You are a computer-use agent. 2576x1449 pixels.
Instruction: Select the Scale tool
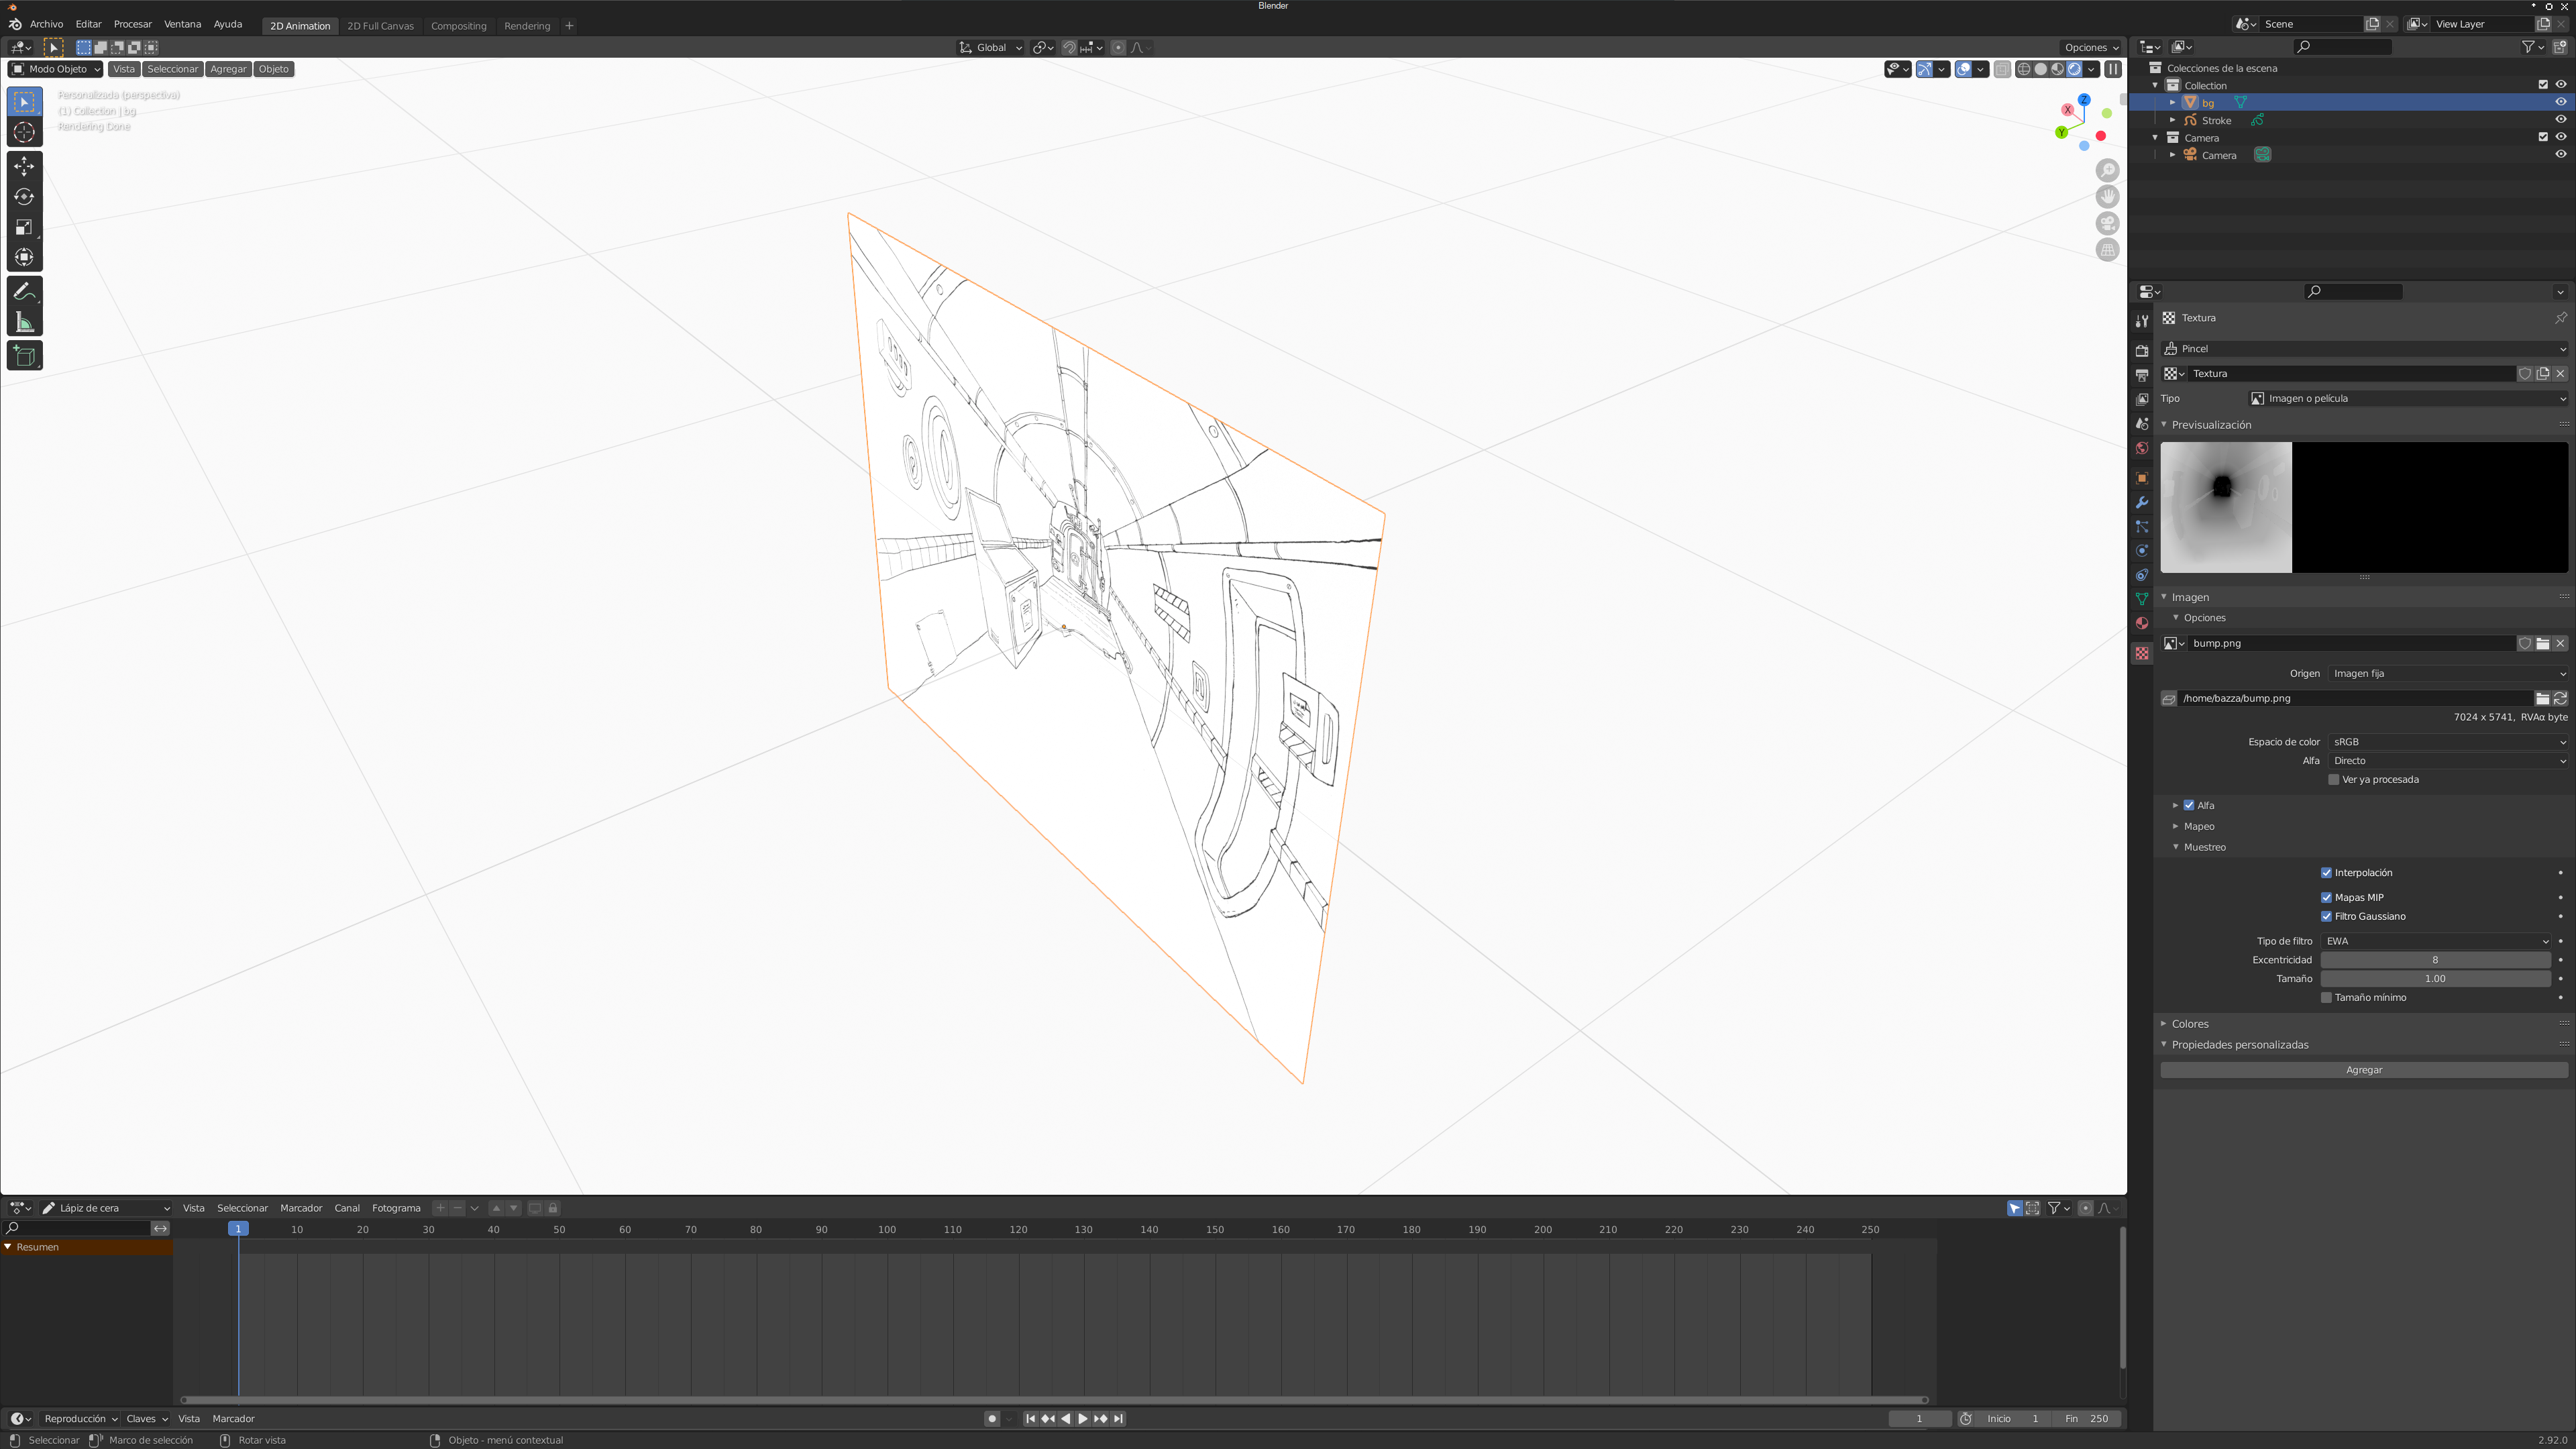(24, 227)
